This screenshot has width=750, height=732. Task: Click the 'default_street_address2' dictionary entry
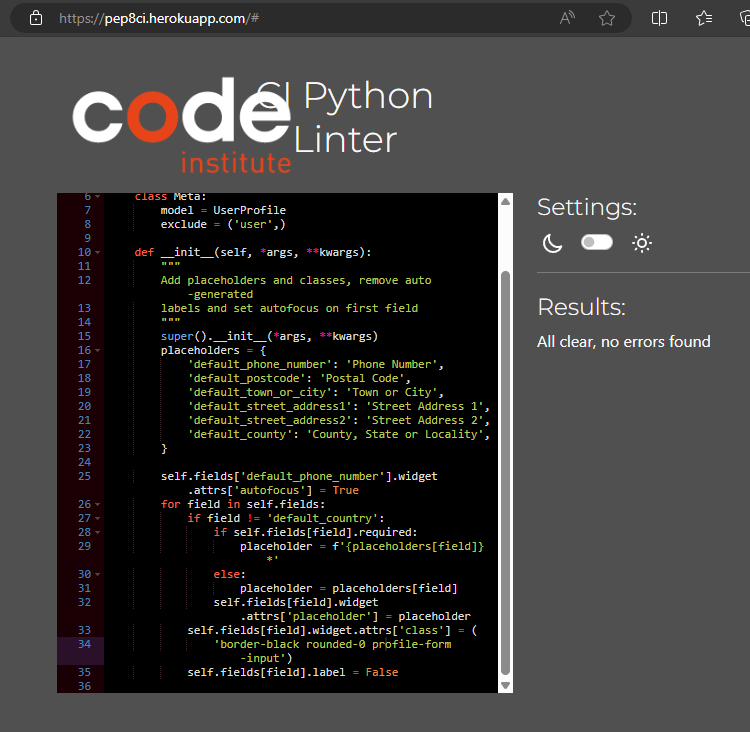coord(339,420)
